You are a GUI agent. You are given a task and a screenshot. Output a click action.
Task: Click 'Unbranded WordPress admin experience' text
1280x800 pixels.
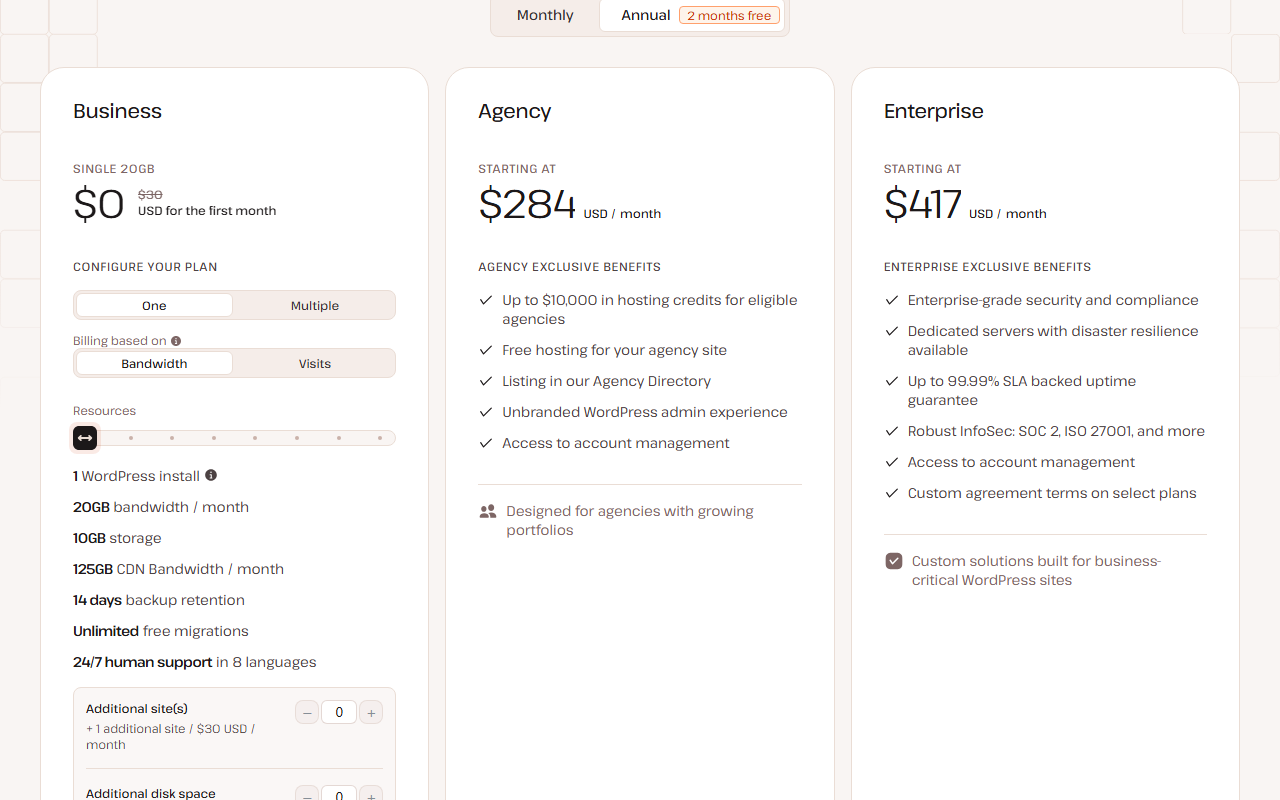coord(645,412)
